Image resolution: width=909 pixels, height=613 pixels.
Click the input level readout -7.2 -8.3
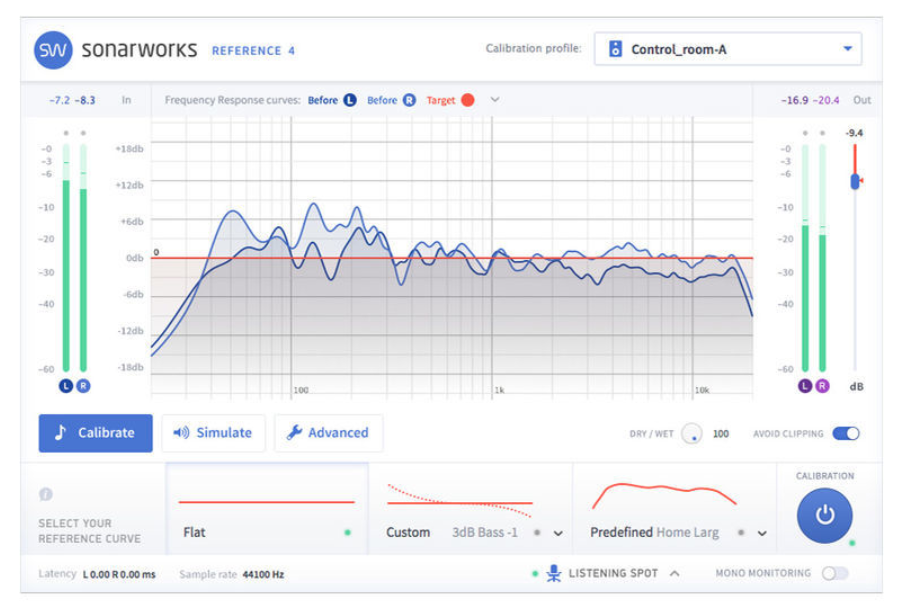pos(72,100)
